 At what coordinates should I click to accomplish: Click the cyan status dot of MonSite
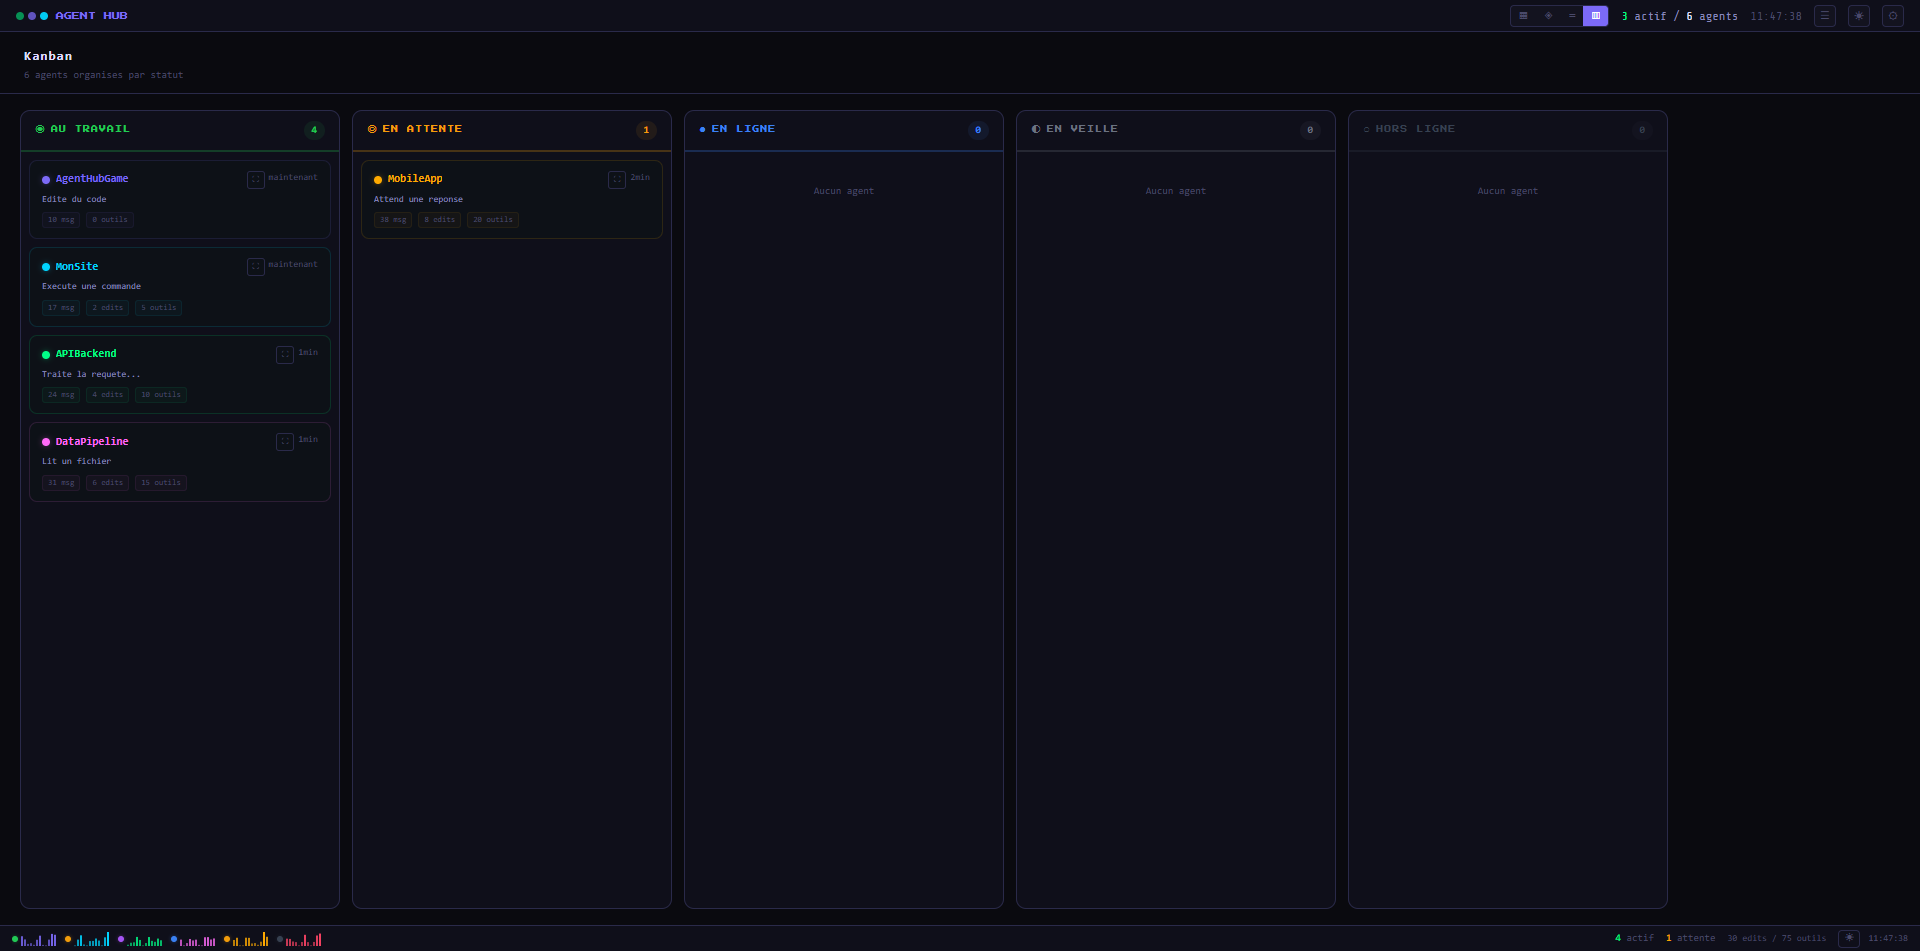click(x=46, y=267)
